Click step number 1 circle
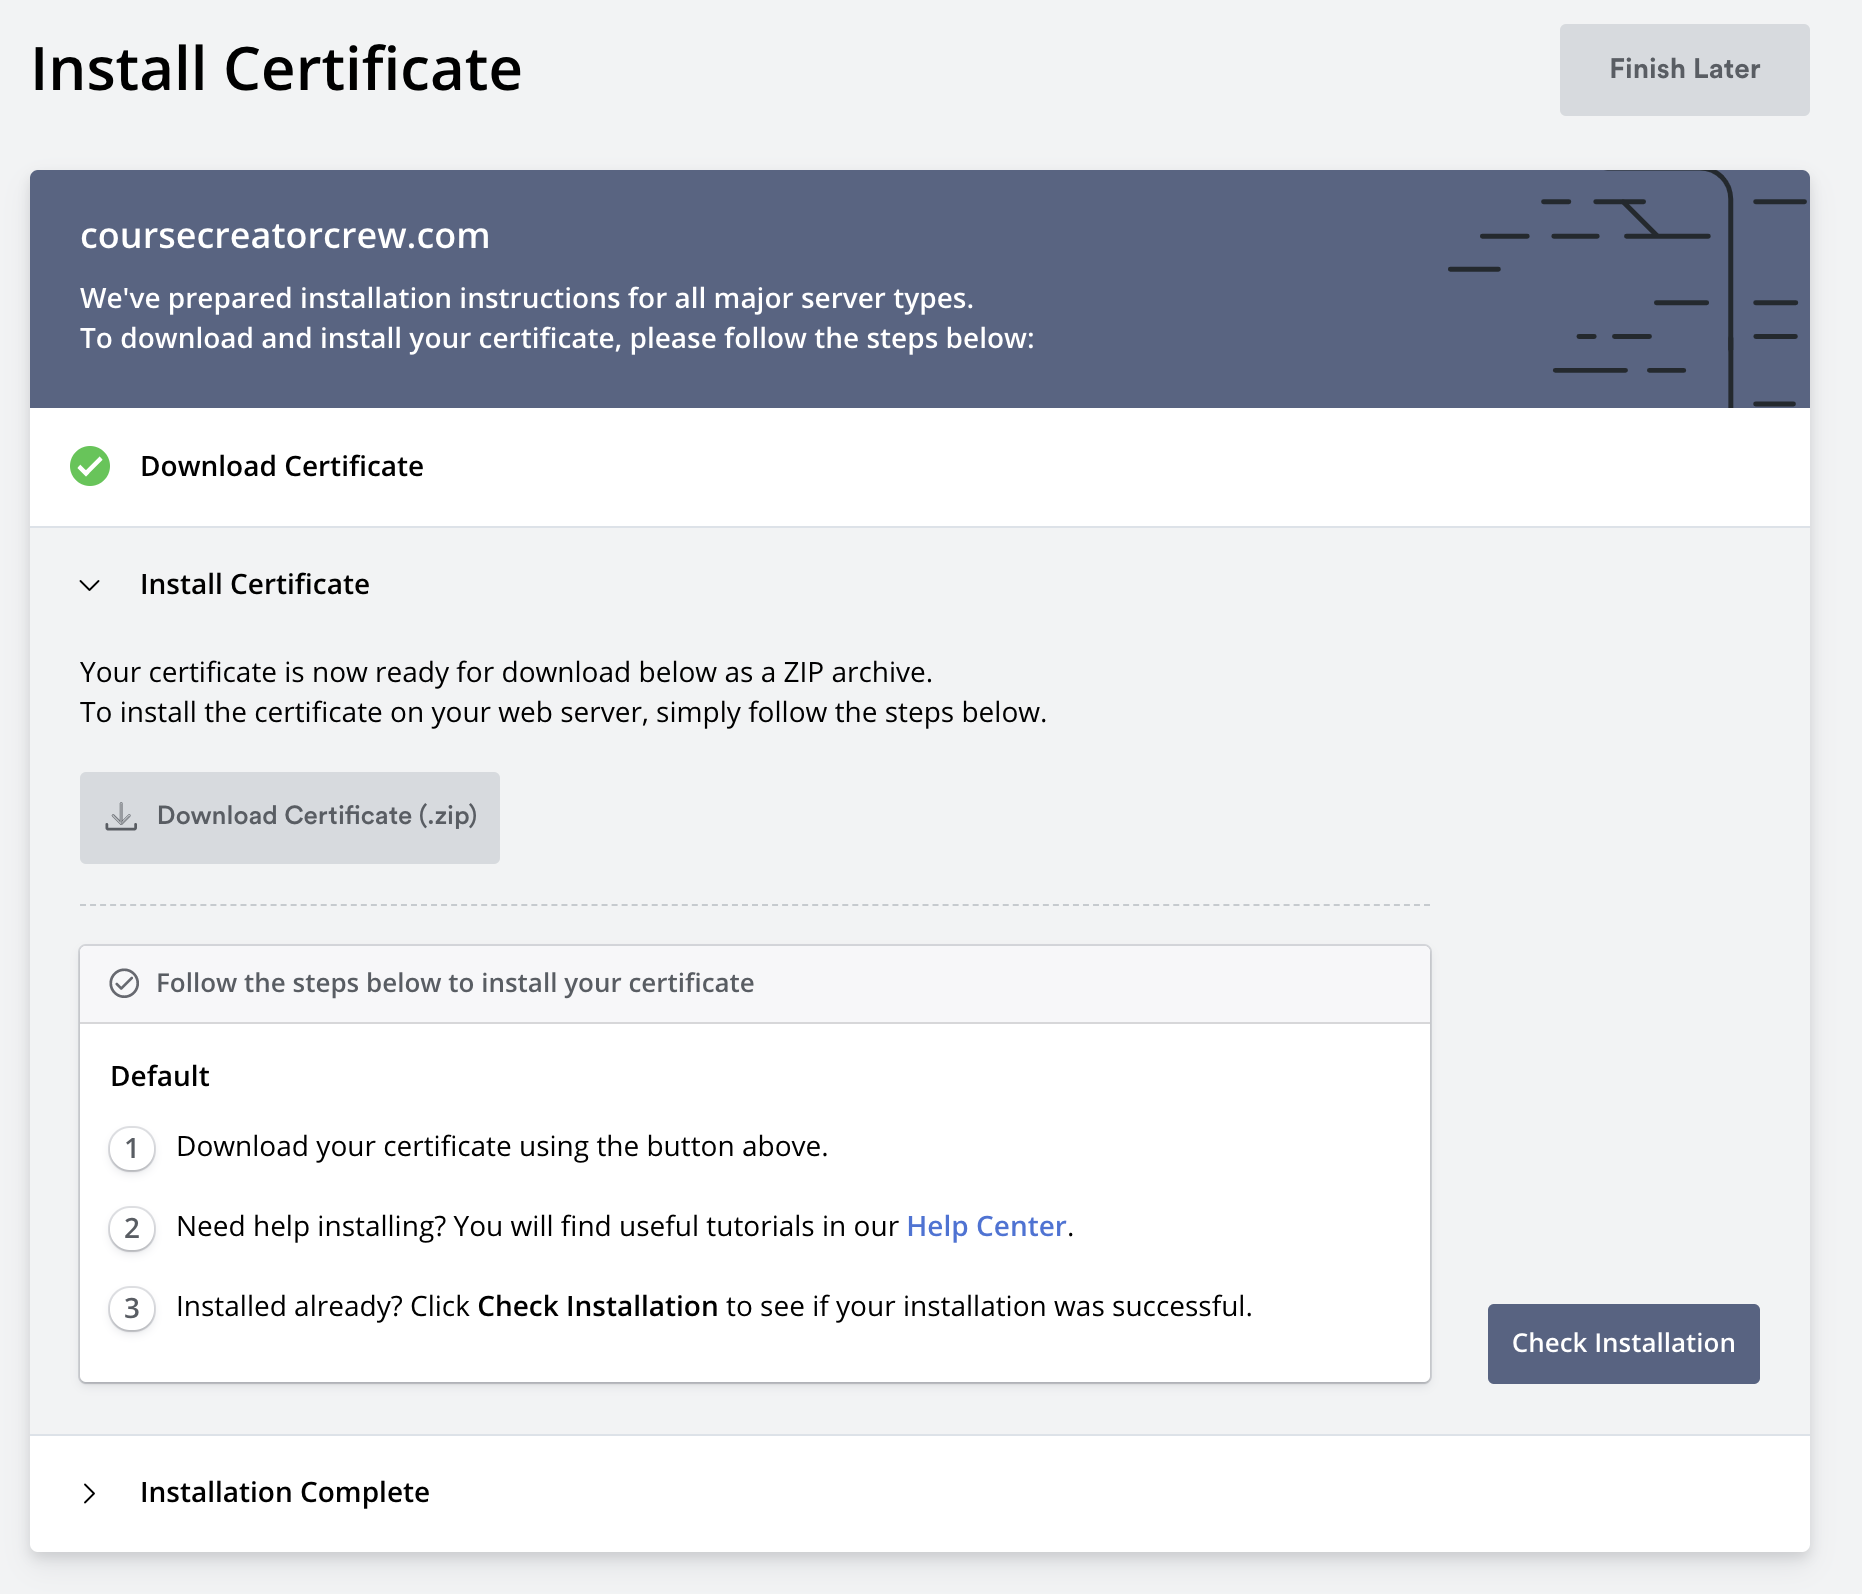Screen dimensions: 1862x1594 pyautogui.click(x=132, y=1148)
